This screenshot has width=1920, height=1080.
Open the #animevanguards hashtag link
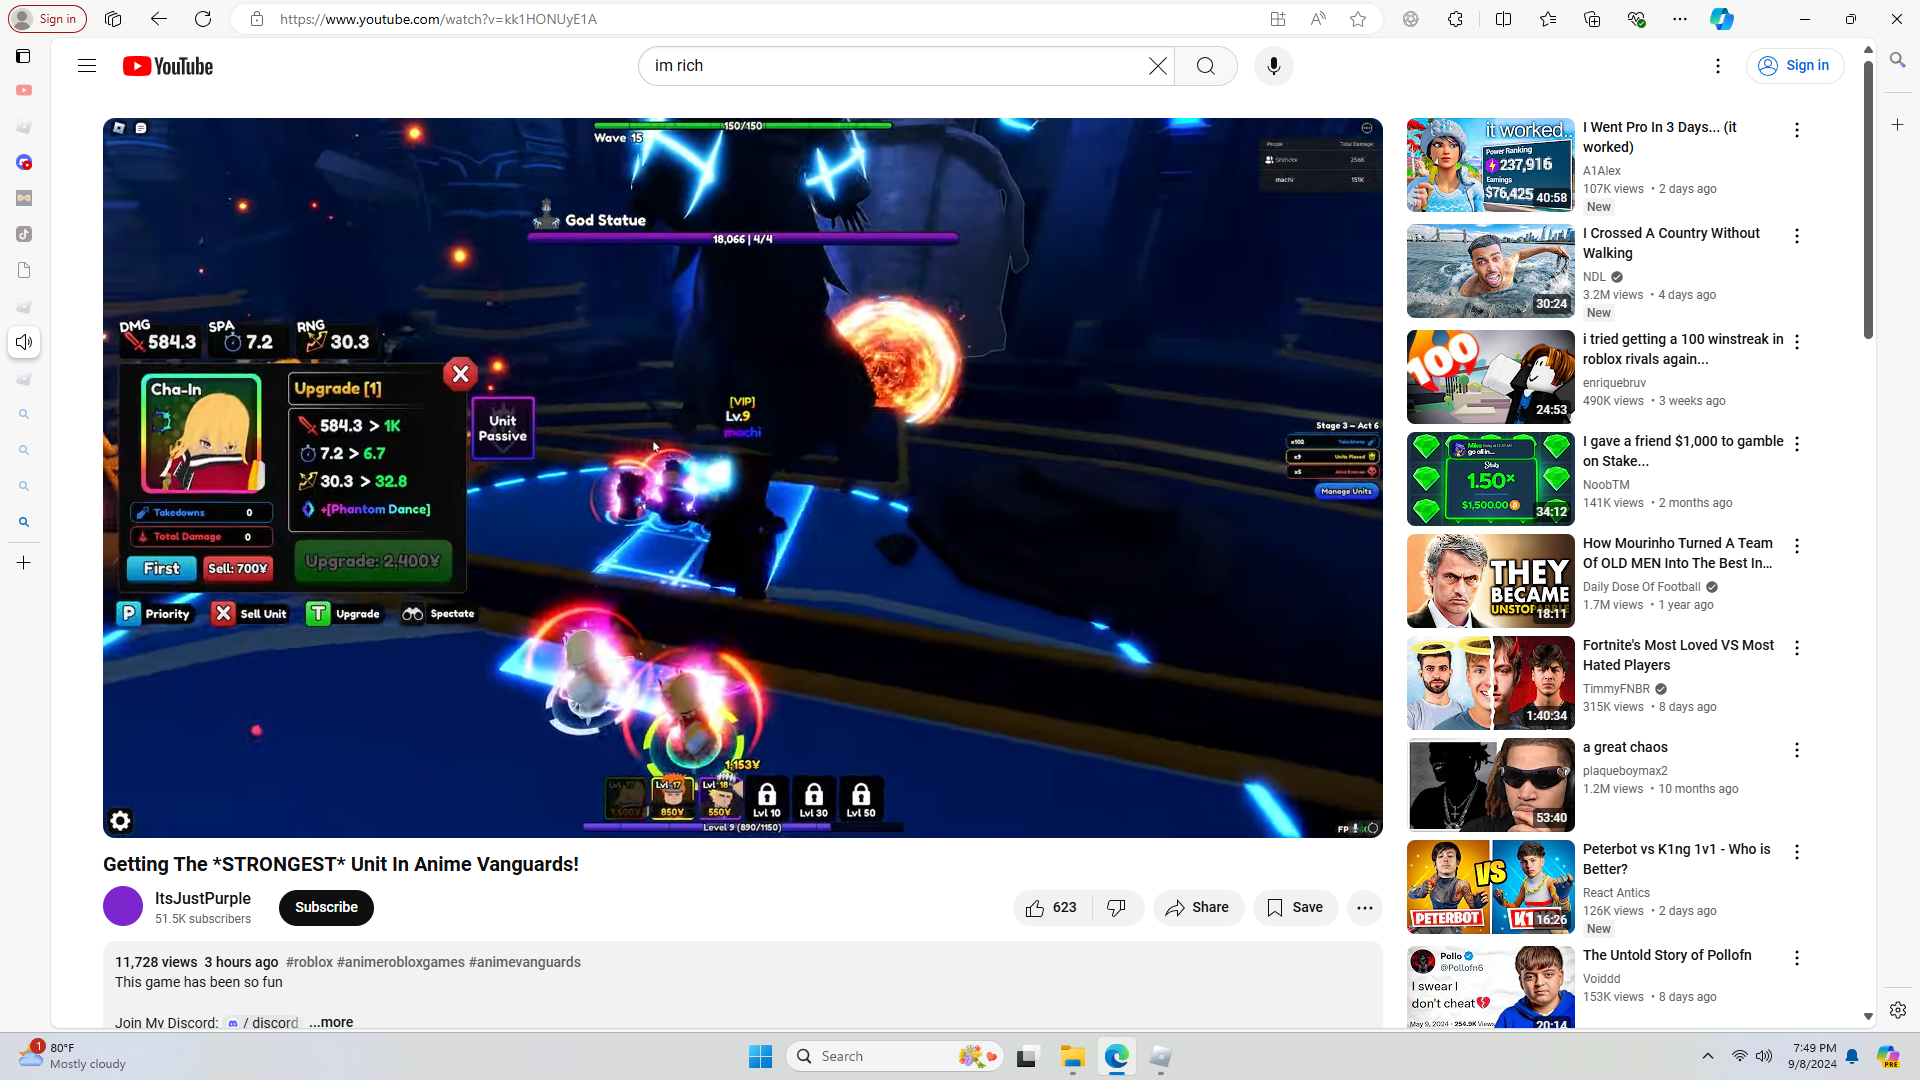pos(524,962)
